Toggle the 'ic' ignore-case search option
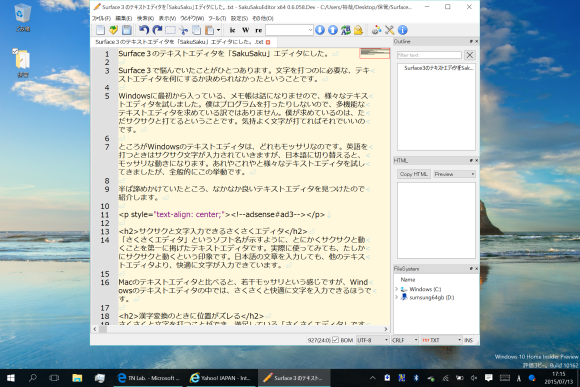Image resolution: width=580 pixels, height=387 pixels. click(232, 30)
